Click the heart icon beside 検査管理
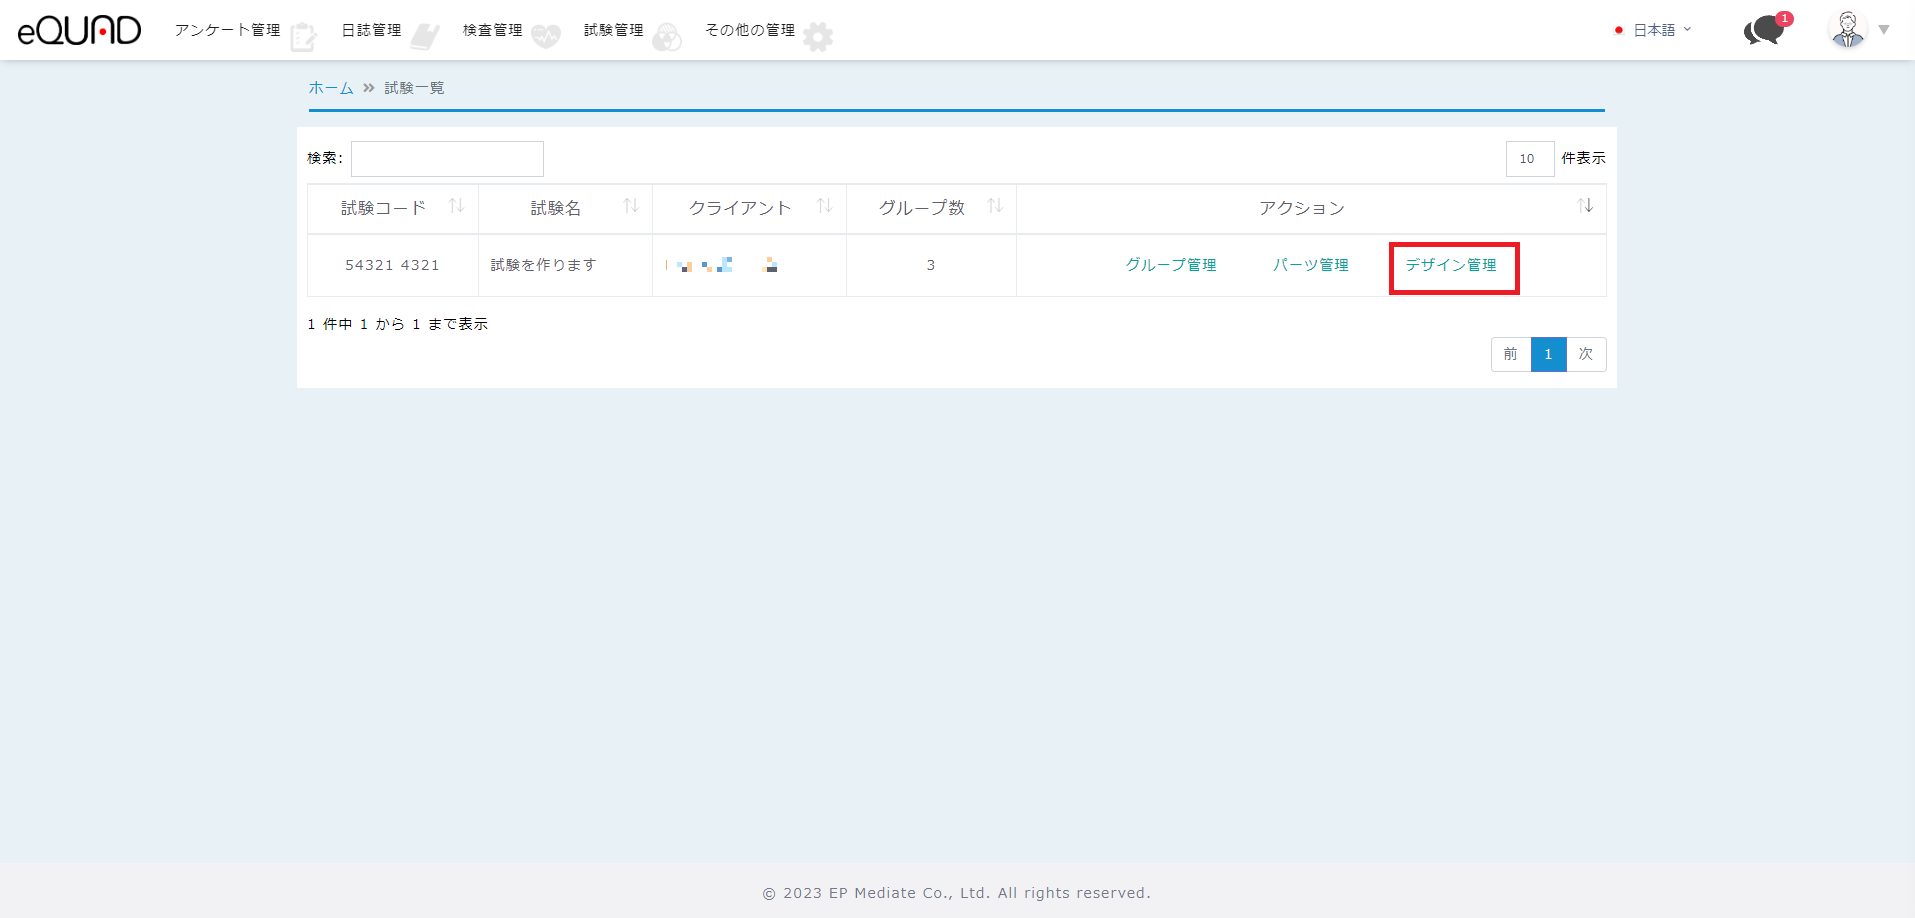1915x918 pixels. point(546,37)
